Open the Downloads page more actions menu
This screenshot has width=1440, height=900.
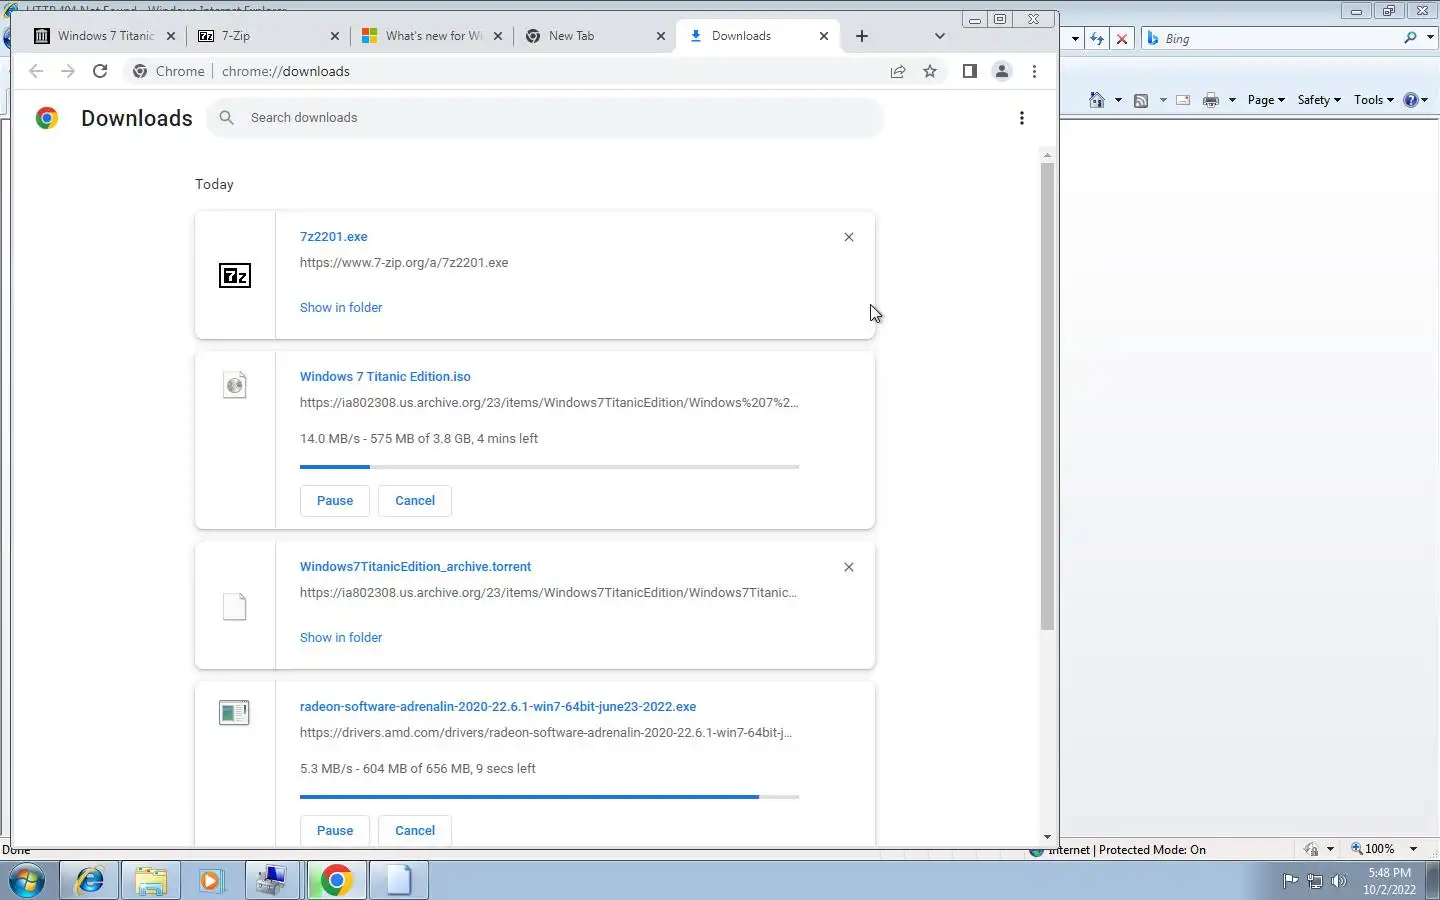pos(1021,118)
